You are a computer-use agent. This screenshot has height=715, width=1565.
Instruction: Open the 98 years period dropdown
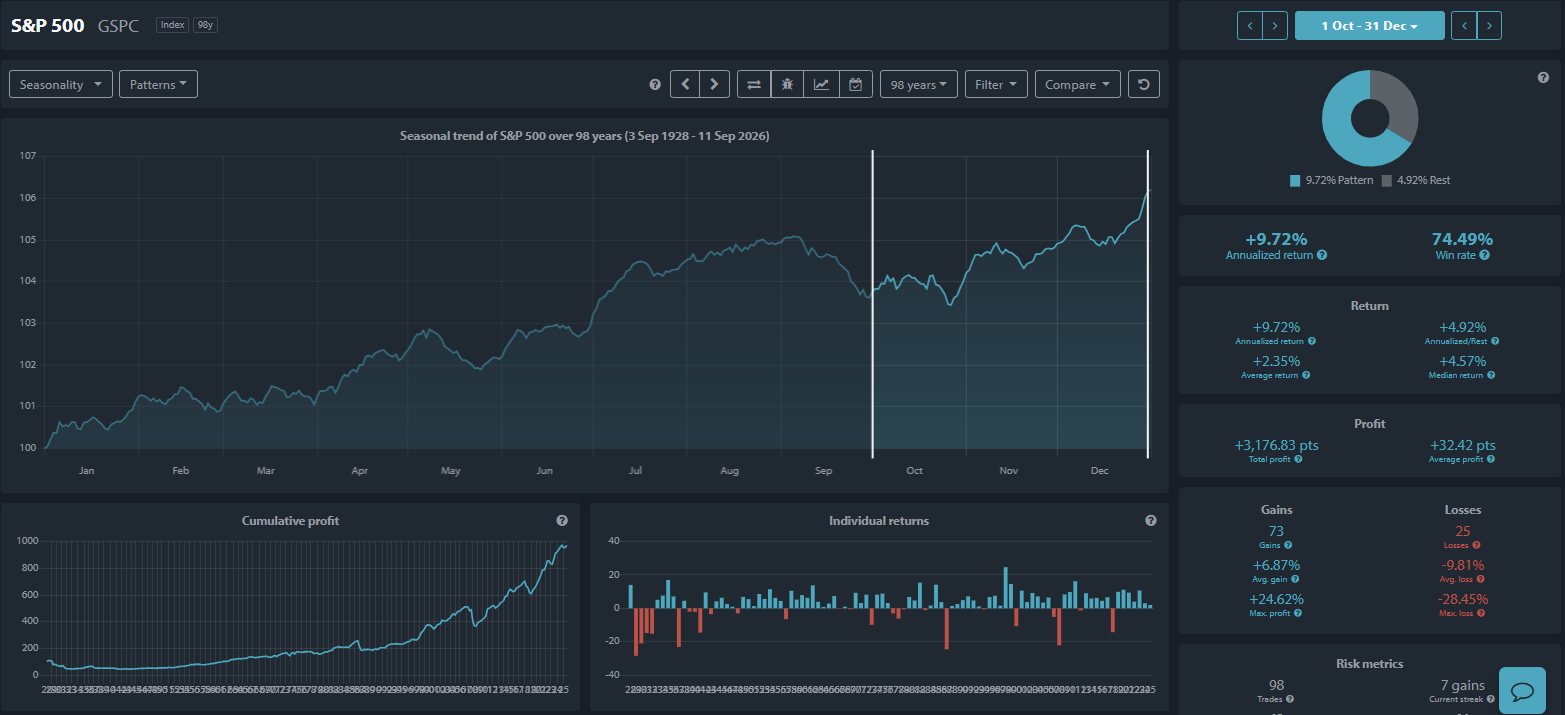tap(919, 85)
